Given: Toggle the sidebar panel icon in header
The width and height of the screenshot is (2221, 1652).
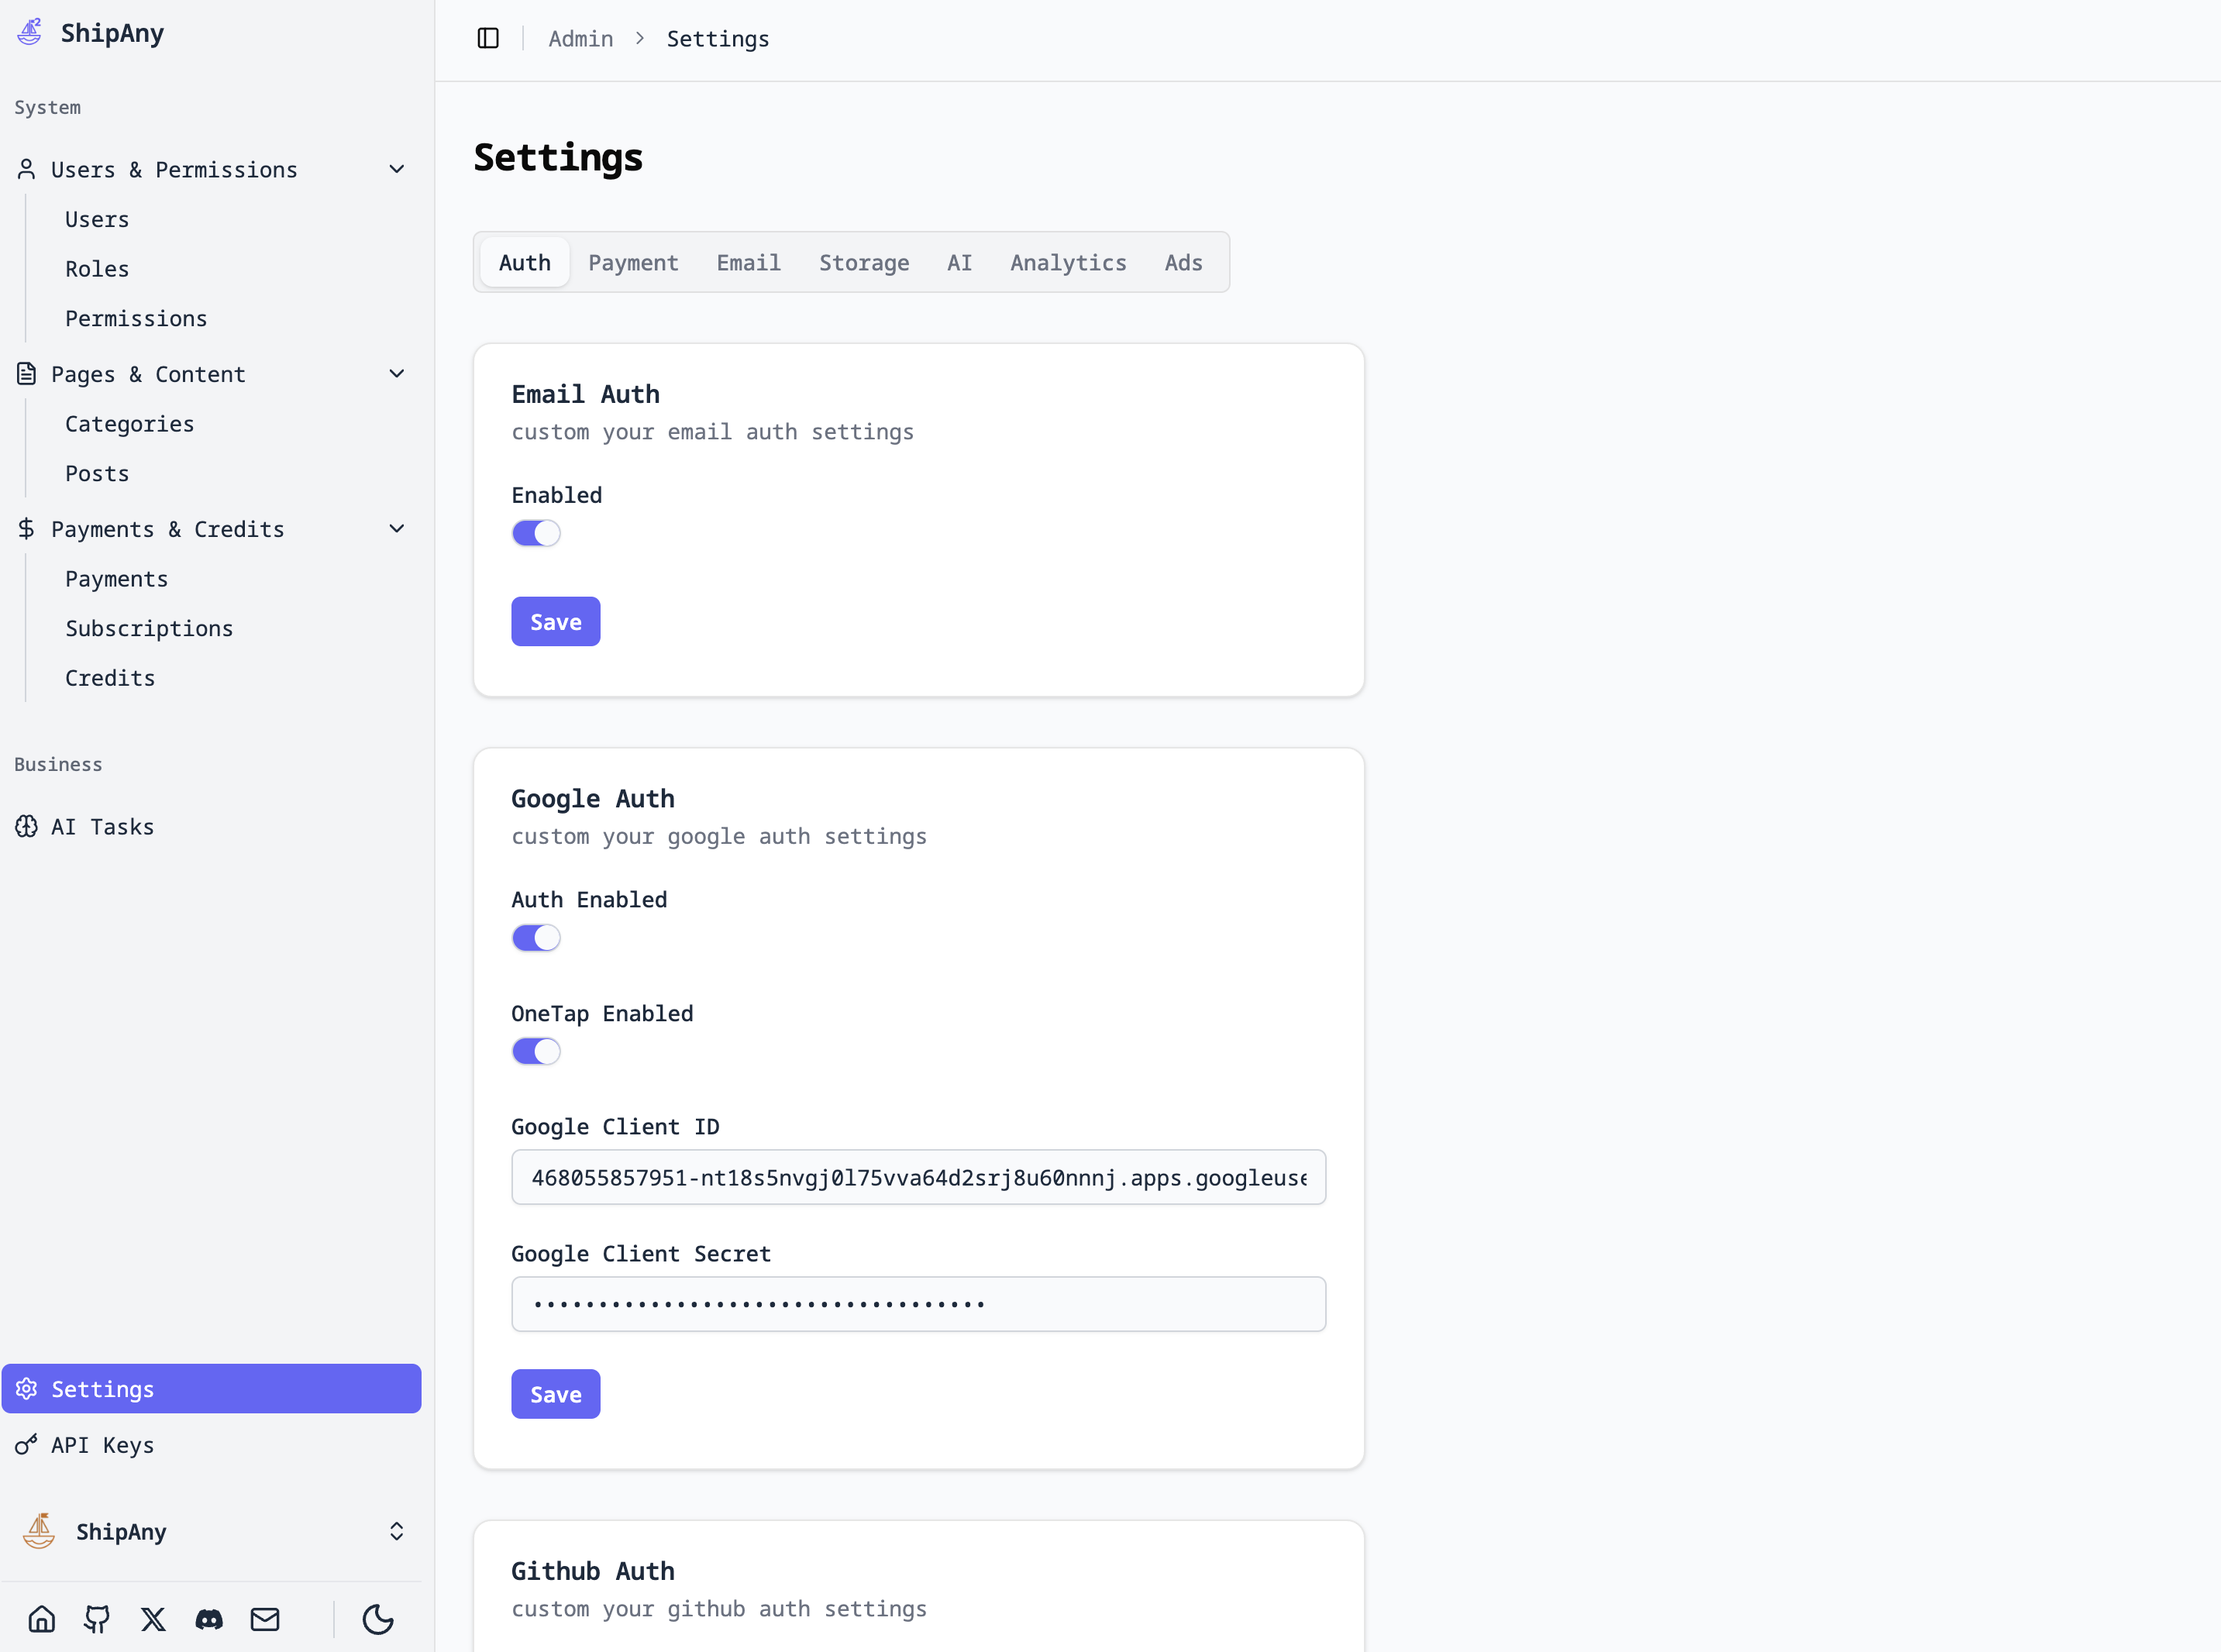Looking at the screenshot, I should tap(488, 38).
